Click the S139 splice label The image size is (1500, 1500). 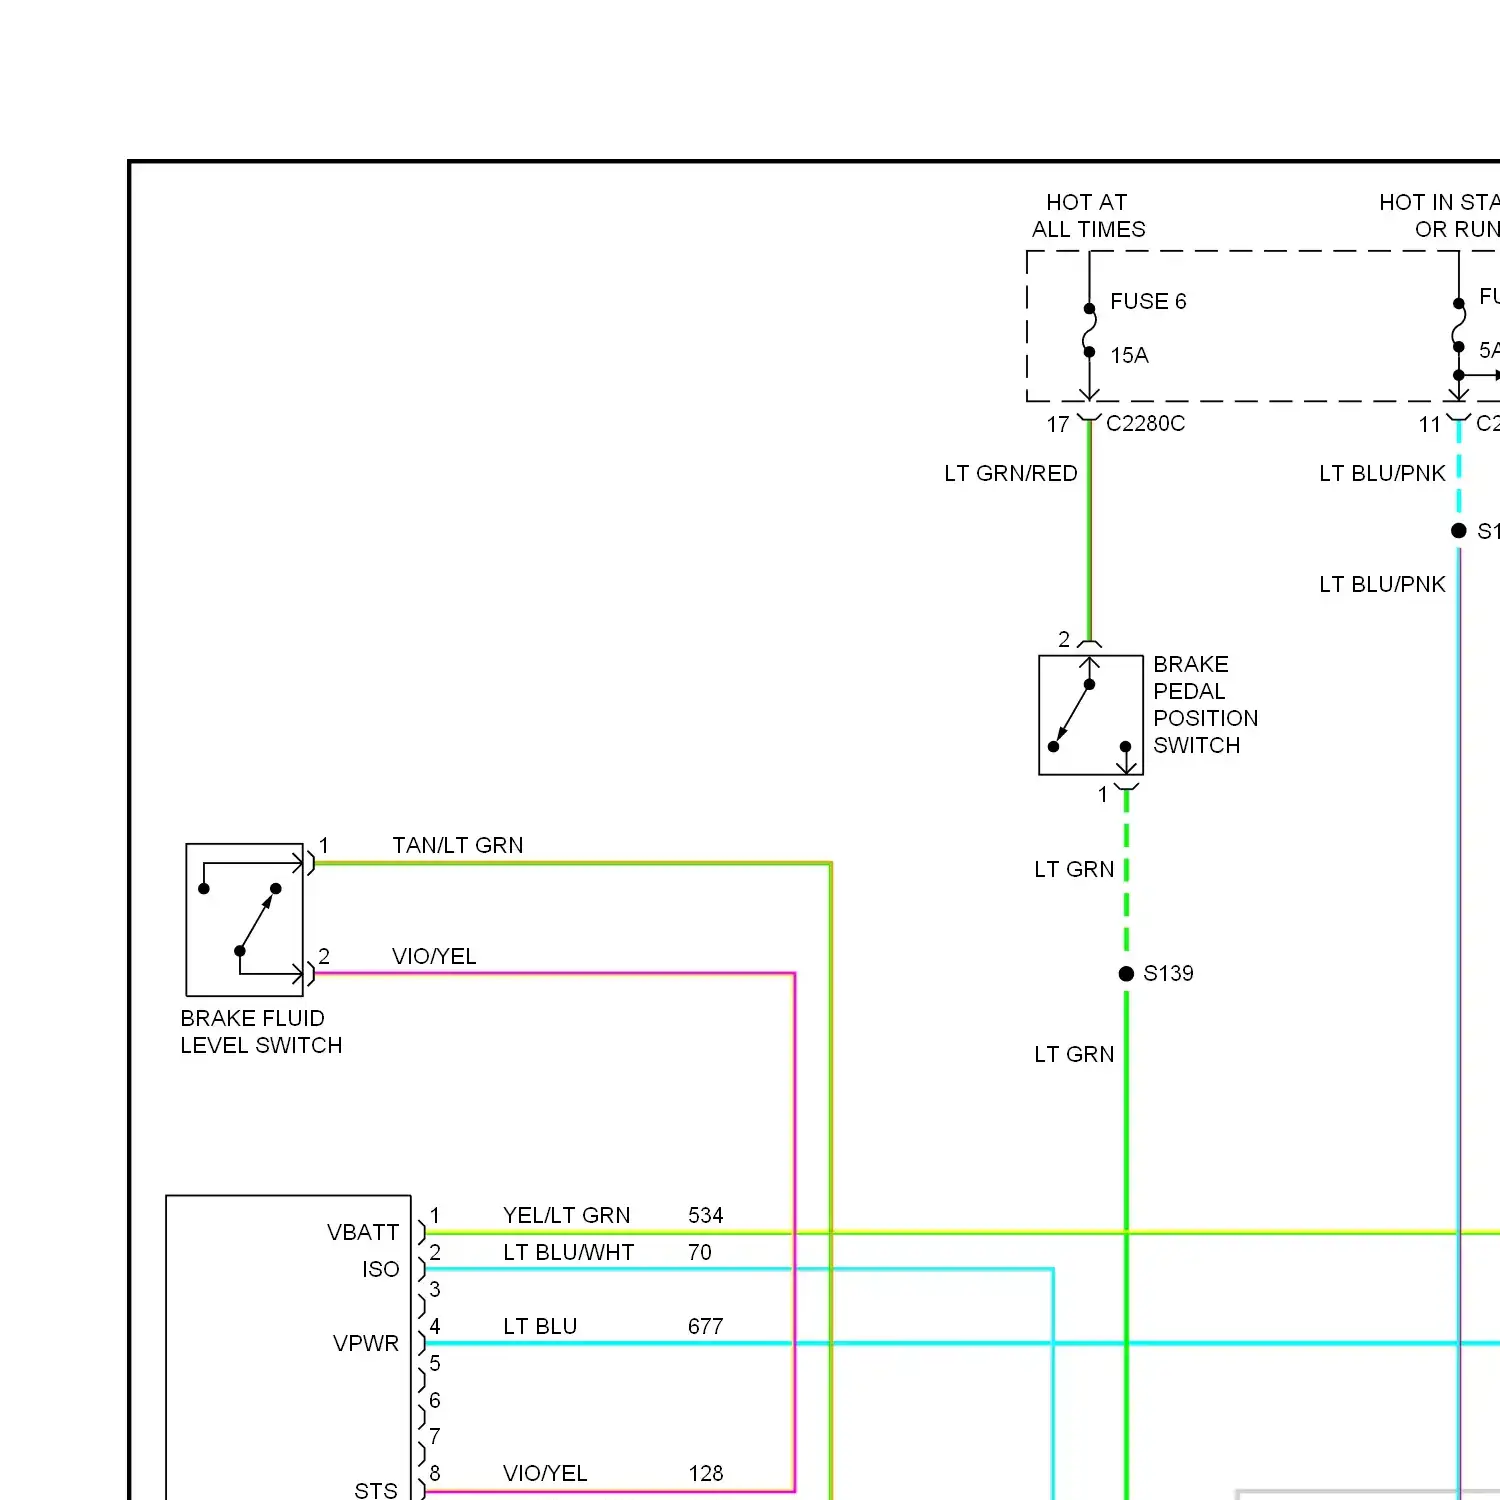pyautogui.click(x=1168, y=973)
